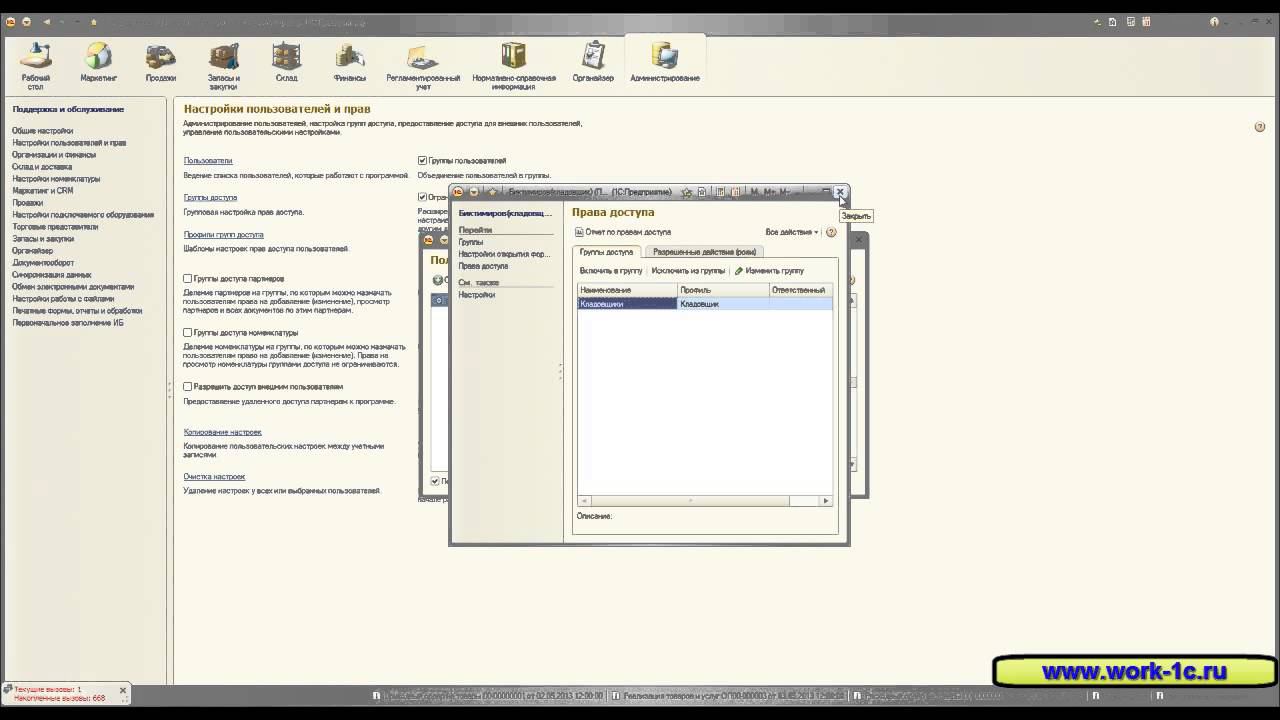Open Отчет по правам доступа report
Image resolution: width=1280 pixels, height=720 pixels.
click(x=623, y=232)
